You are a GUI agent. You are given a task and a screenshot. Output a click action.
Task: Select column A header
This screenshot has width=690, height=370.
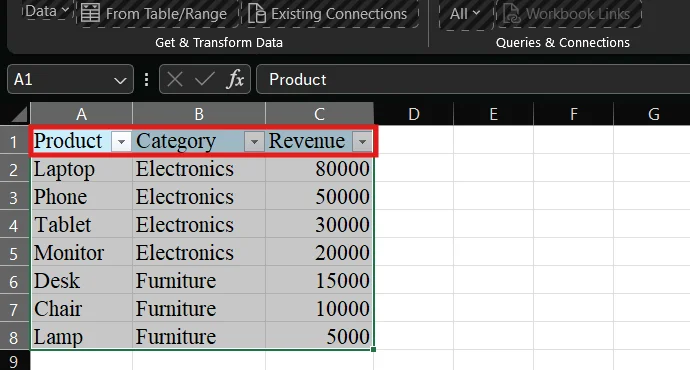81,114
